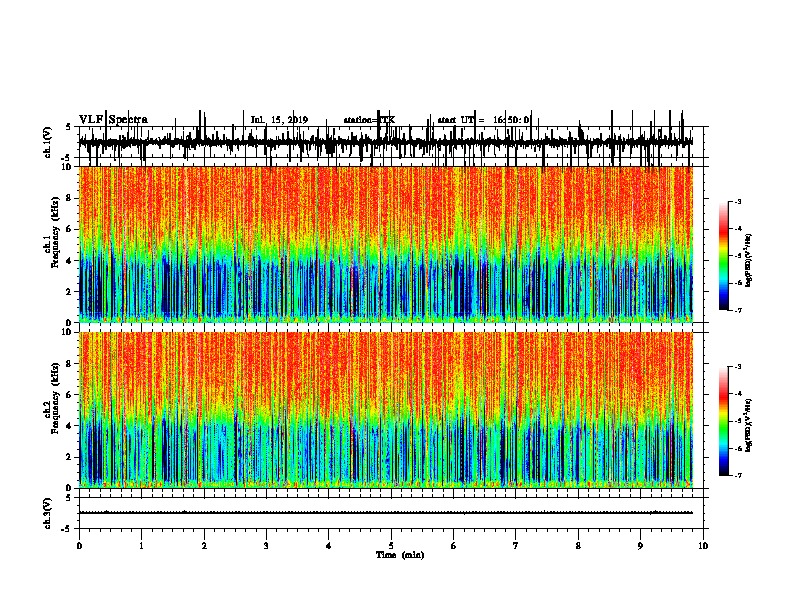
Task: Click time axis tick label '8'
Action: click(578, 546)
